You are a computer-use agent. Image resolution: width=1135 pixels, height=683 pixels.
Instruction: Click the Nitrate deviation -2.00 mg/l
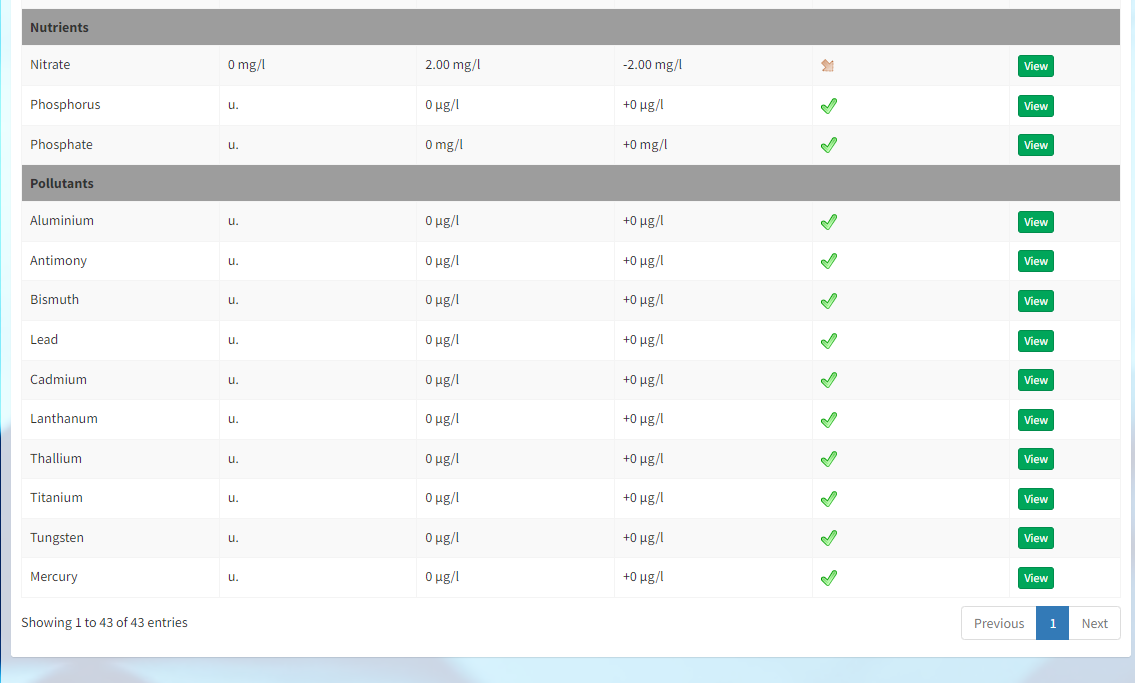[x=652, y=64]
